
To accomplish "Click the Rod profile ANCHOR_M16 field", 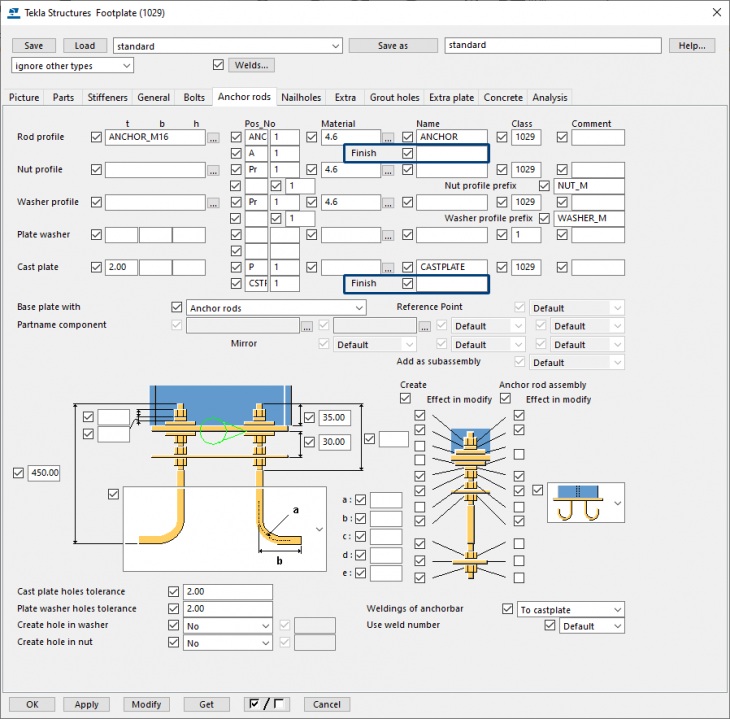I will tap(155, 137).
